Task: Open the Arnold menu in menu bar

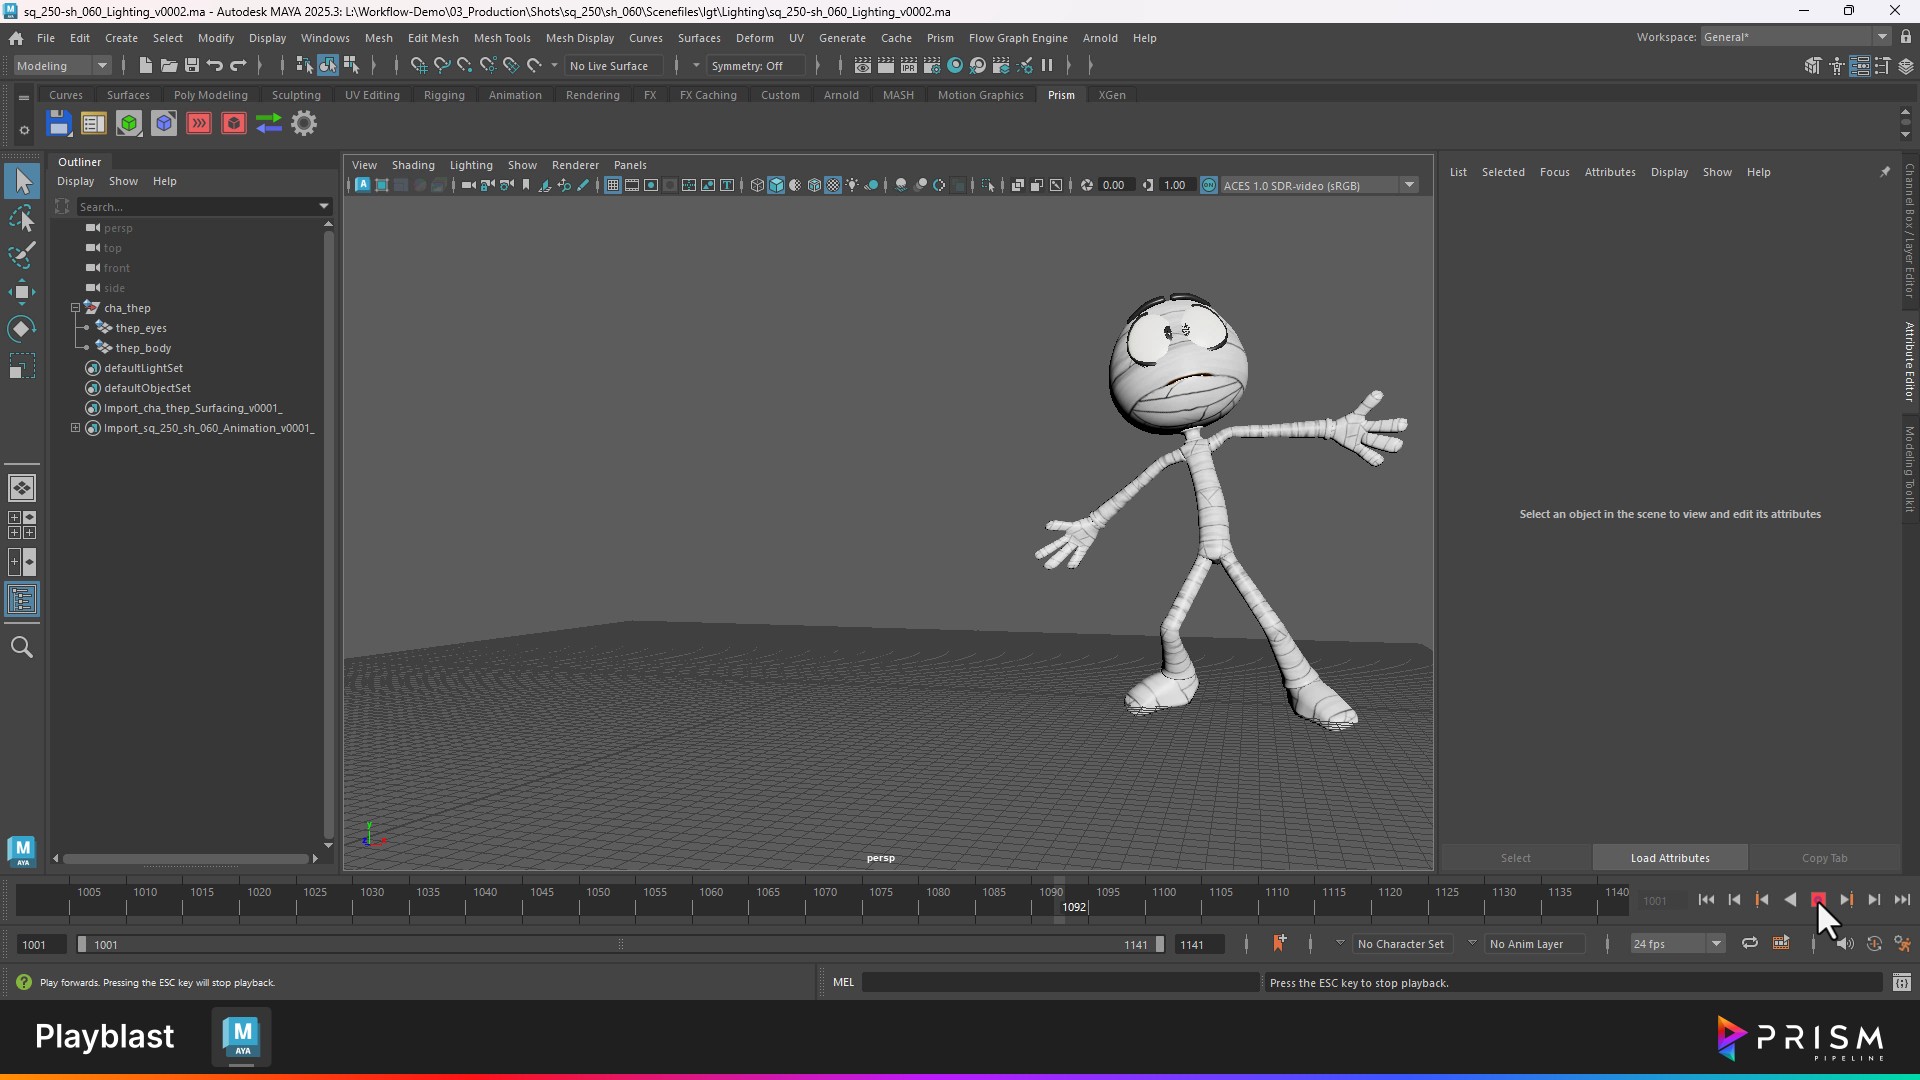Action: click(x=1100, y=38)
